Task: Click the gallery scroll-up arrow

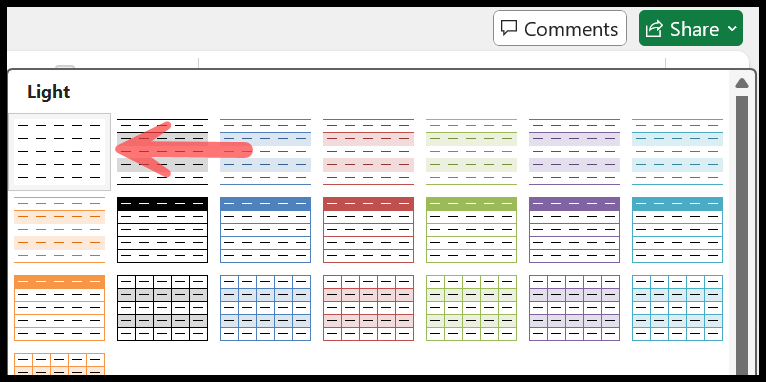Action: 742,83
